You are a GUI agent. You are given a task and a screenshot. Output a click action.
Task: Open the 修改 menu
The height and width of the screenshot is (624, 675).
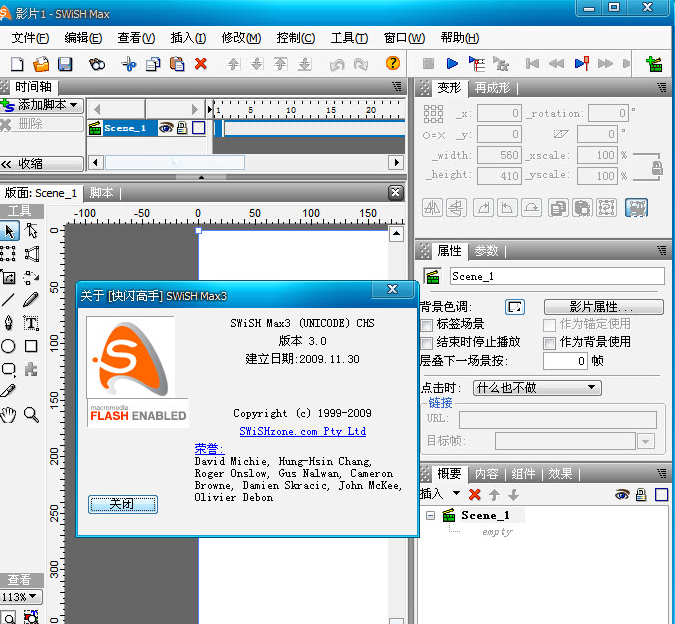(240, 38)
